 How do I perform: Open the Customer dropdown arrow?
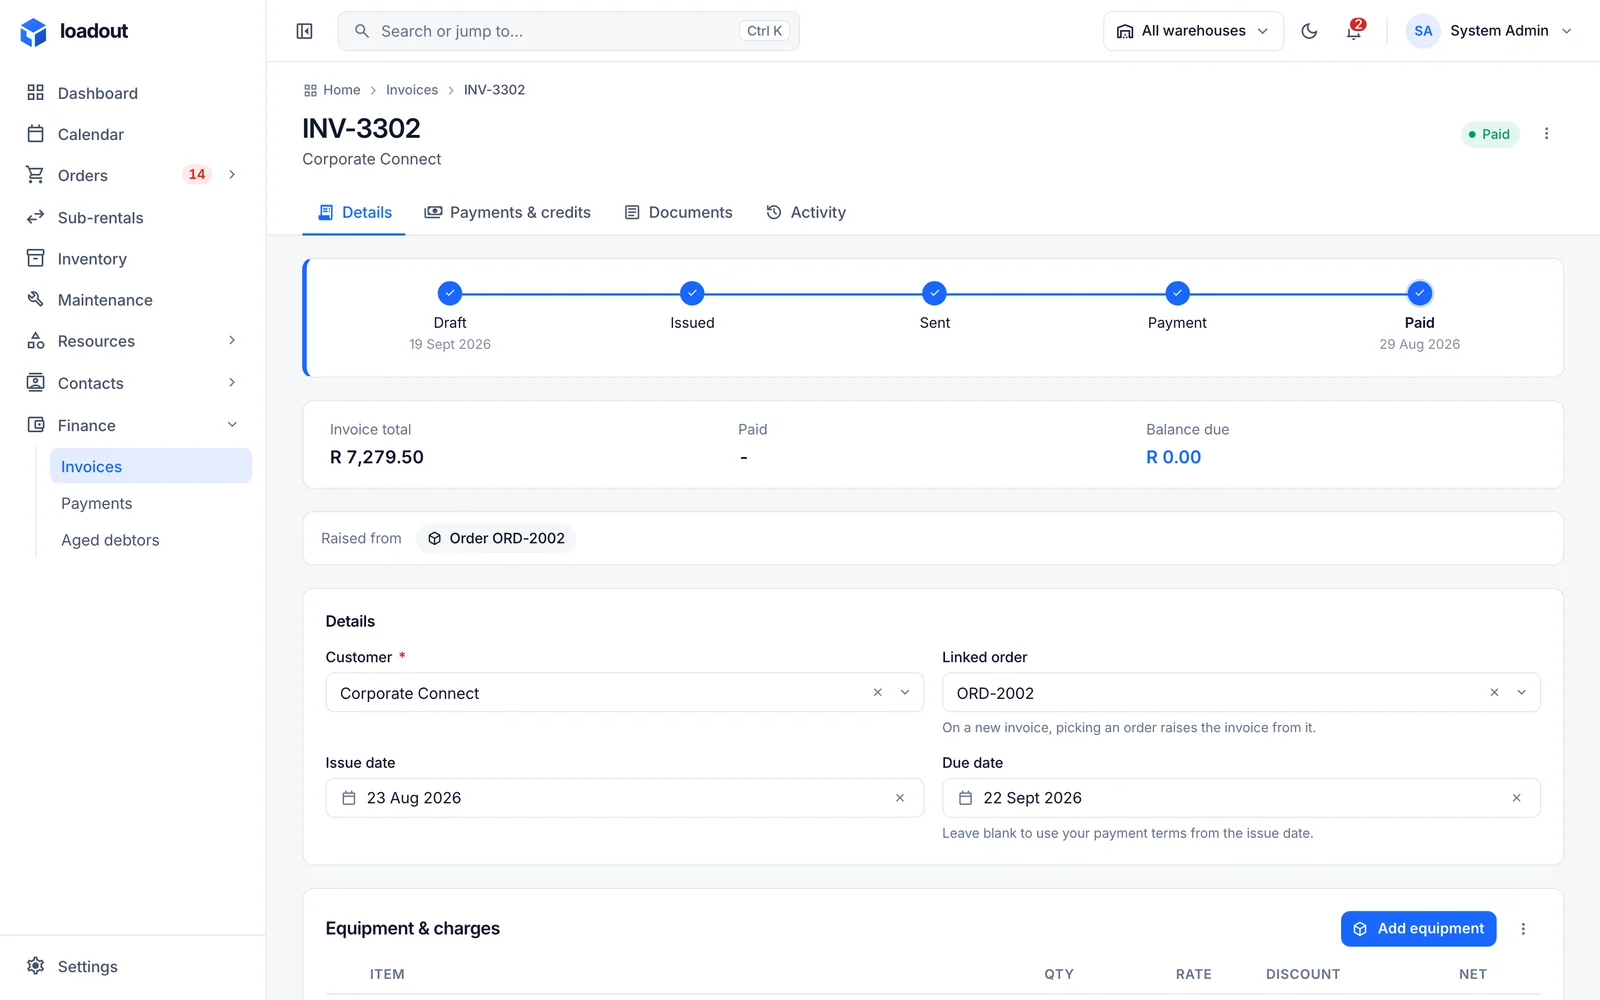(905, 692)
